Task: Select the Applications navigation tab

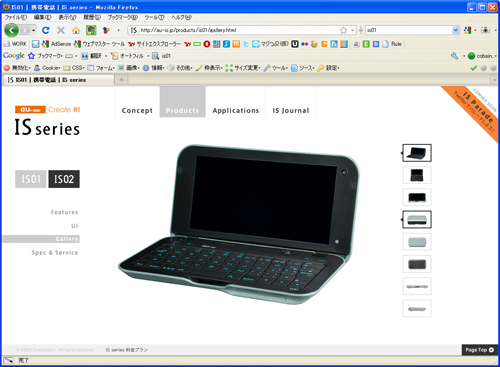Action: [x=236, y=110]
